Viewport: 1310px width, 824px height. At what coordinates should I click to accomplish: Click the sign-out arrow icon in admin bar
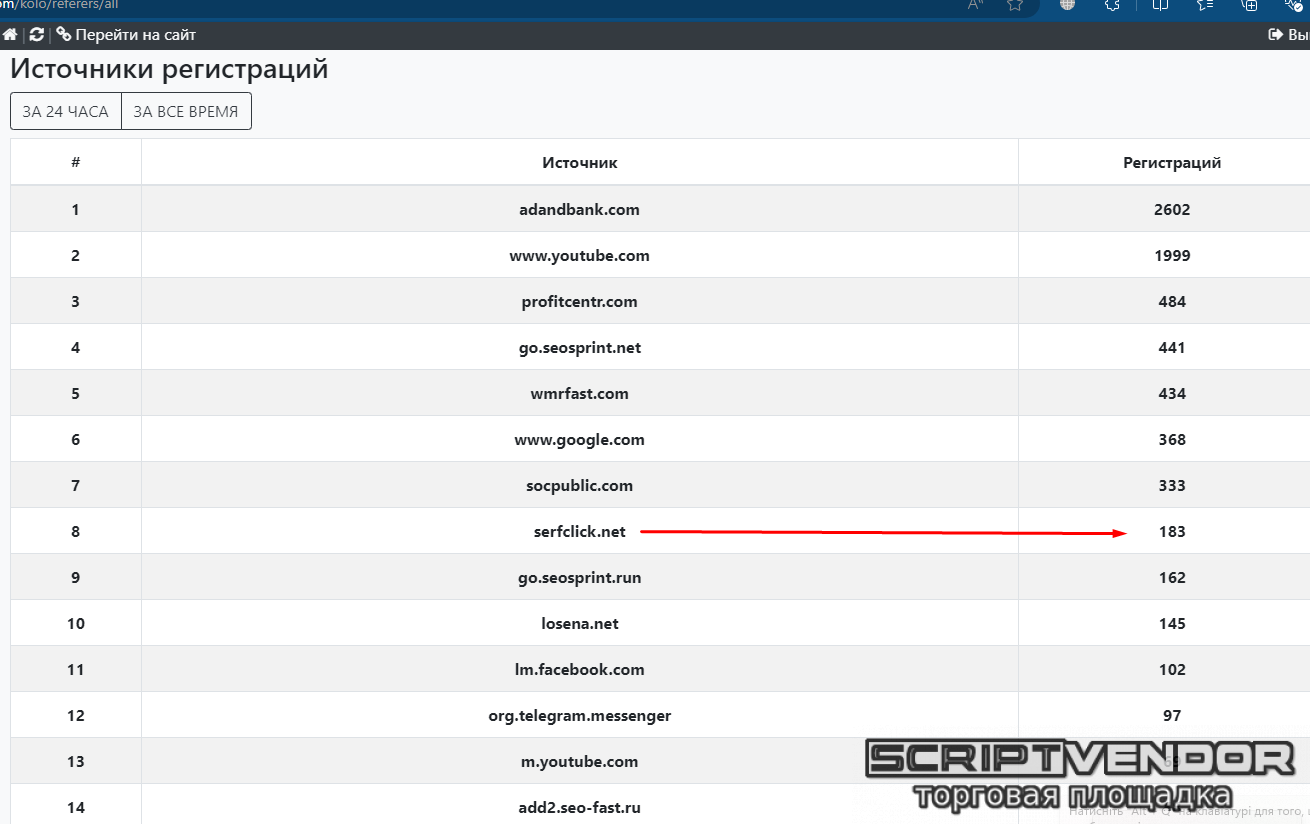(1275, 35)
